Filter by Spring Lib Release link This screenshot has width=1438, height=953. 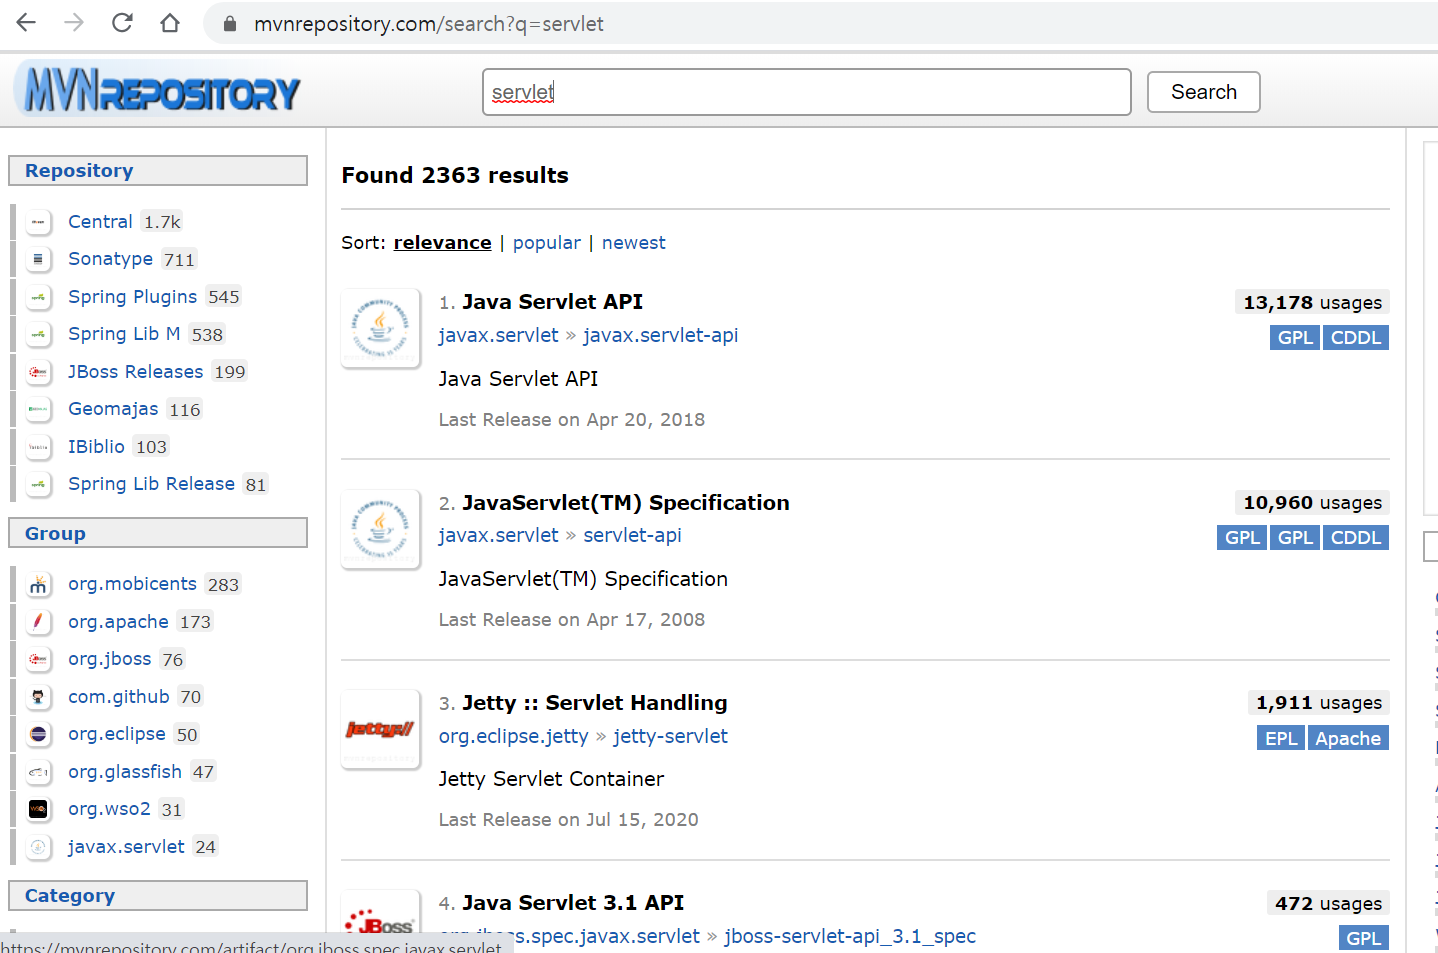pyautogui.click(x=151, y=484)
